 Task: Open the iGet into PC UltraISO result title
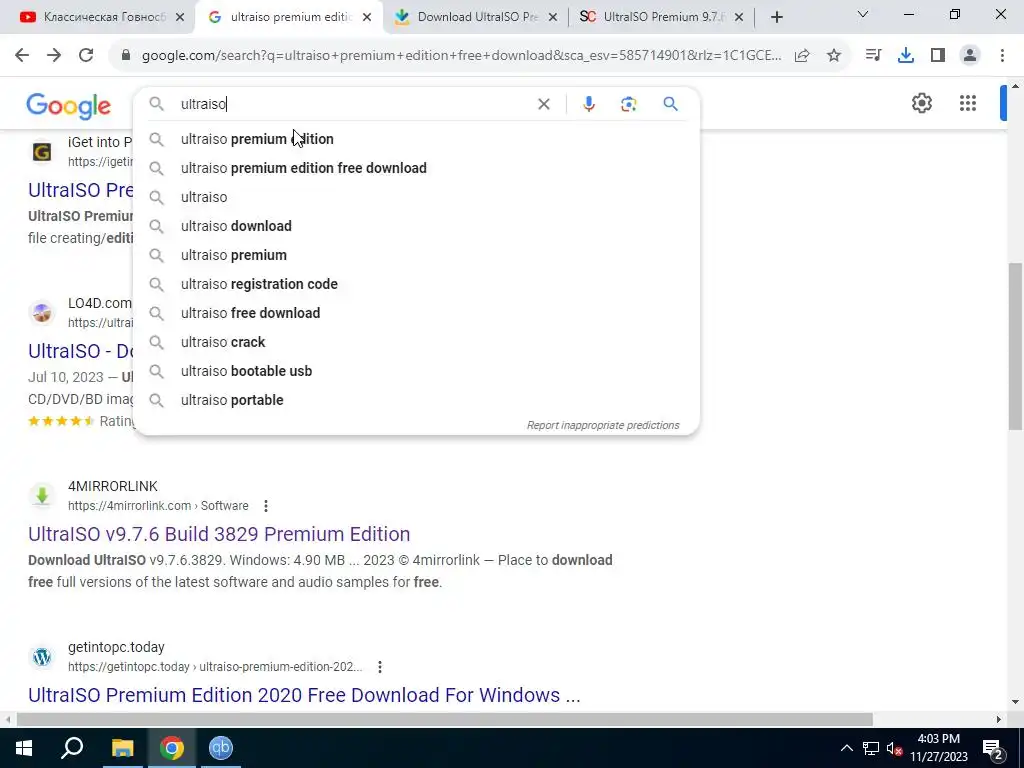click(80, 190)
